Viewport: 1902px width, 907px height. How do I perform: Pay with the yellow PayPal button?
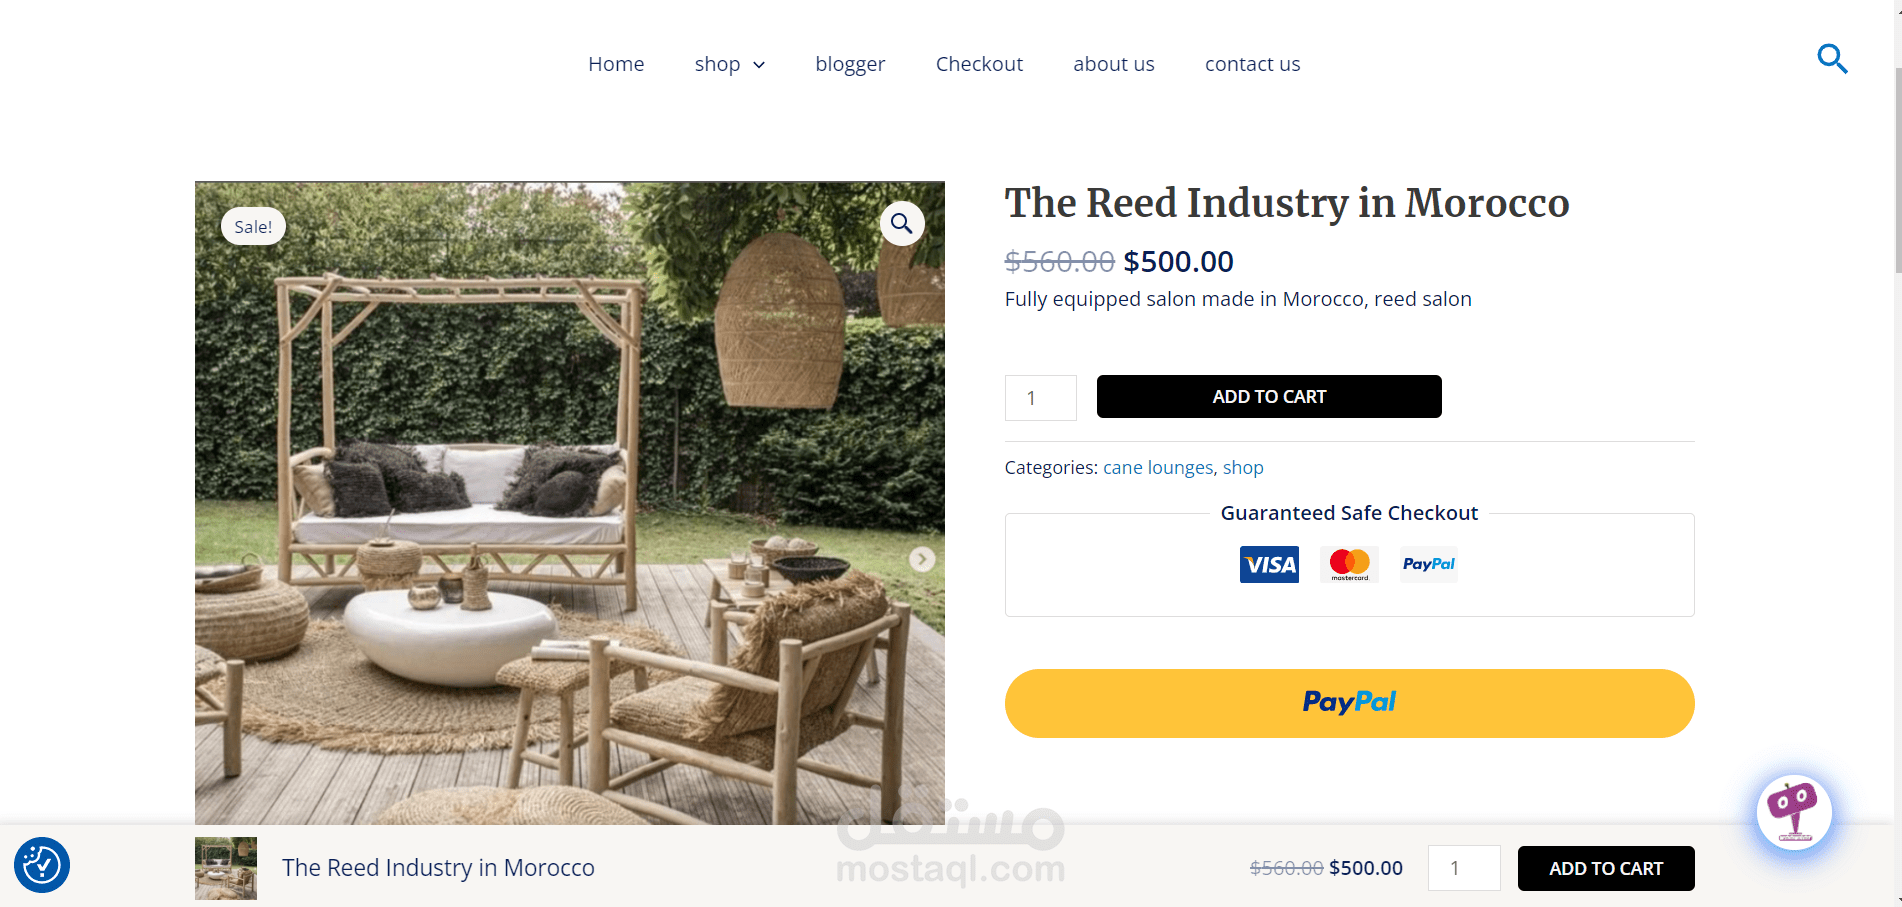1349,703
